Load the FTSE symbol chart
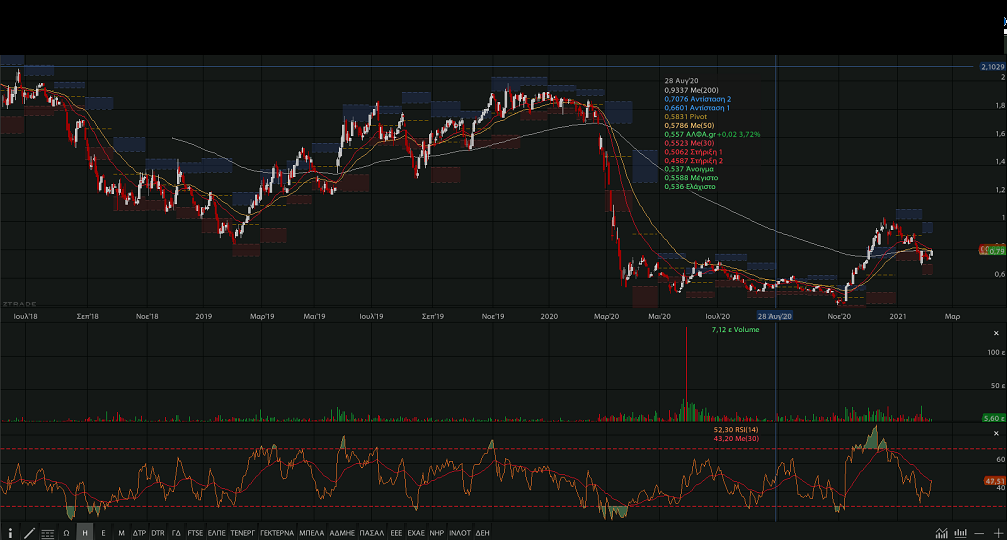Image resolution: width=1007 pixels, height=540 pixels. [195, 533]
